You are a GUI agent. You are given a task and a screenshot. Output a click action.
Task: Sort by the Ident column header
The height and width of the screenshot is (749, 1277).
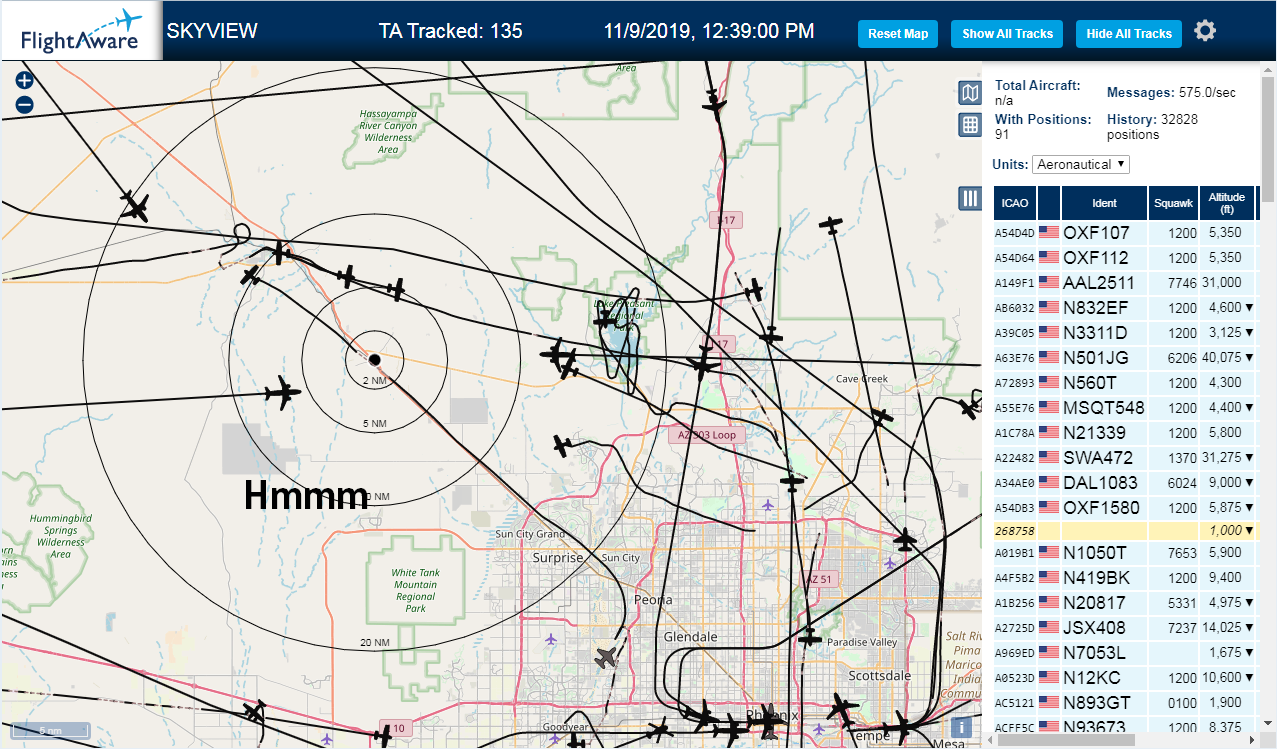tap(1104, 203)
